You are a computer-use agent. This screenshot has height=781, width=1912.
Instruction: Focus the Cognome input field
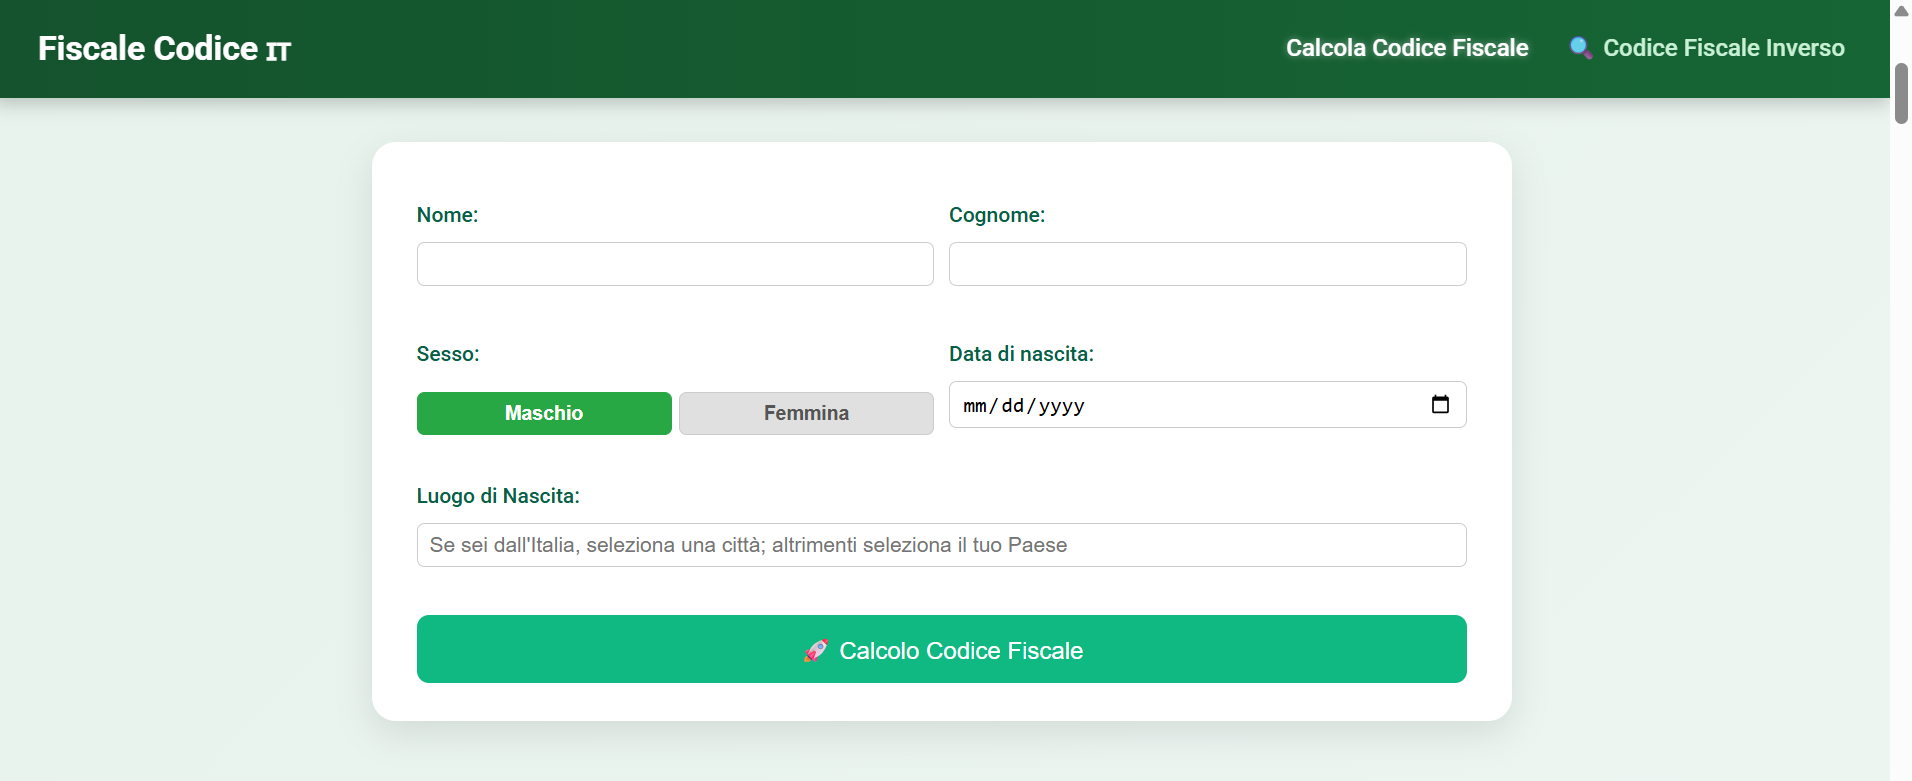point(1207,264)
